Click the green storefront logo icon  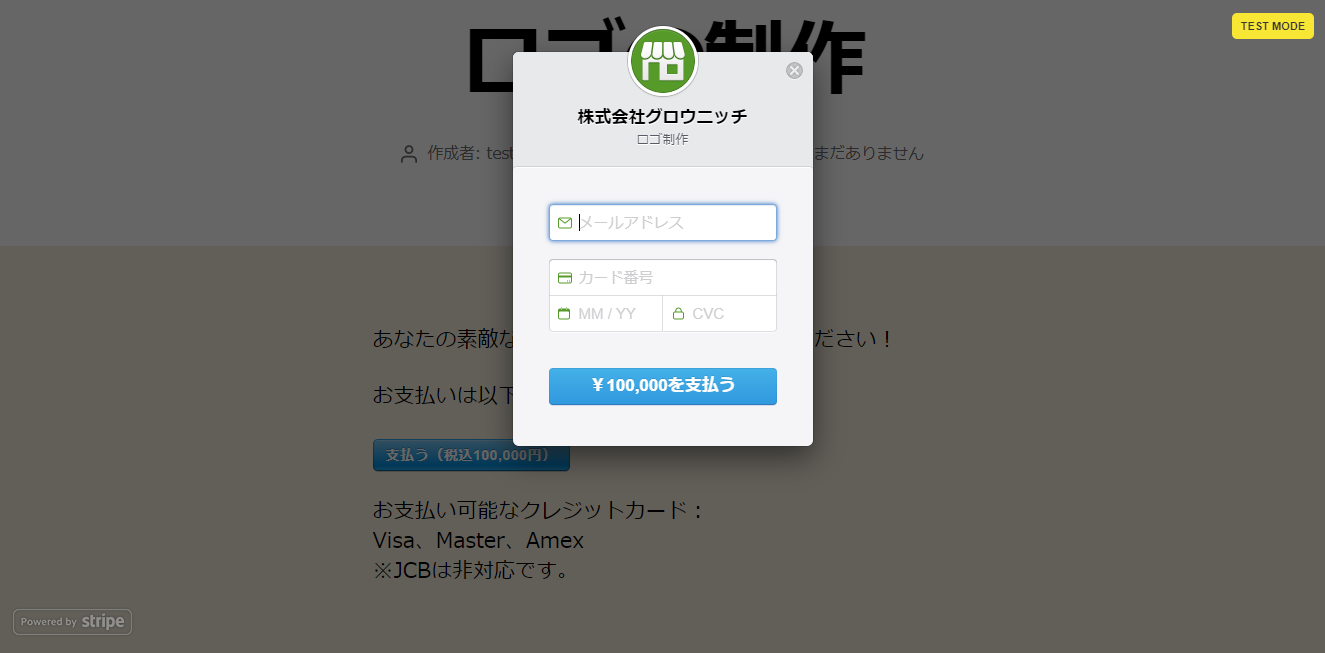662,61
